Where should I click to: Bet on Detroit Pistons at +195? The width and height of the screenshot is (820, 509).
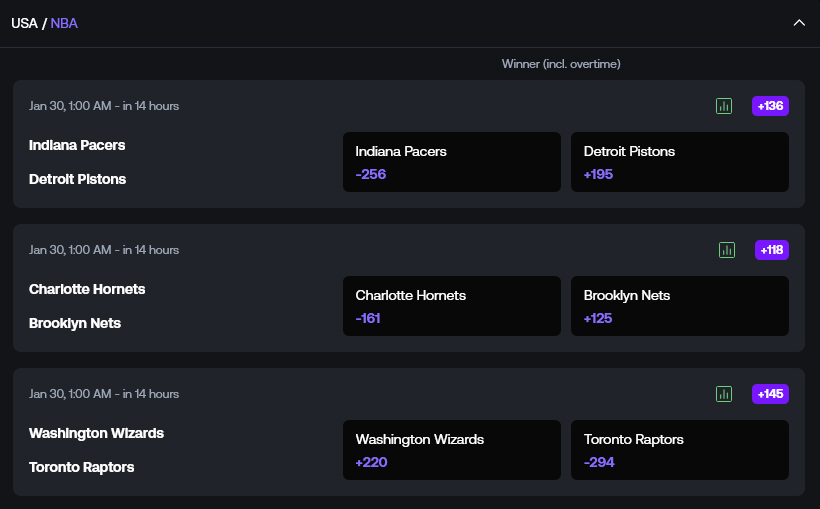point(680,162)
